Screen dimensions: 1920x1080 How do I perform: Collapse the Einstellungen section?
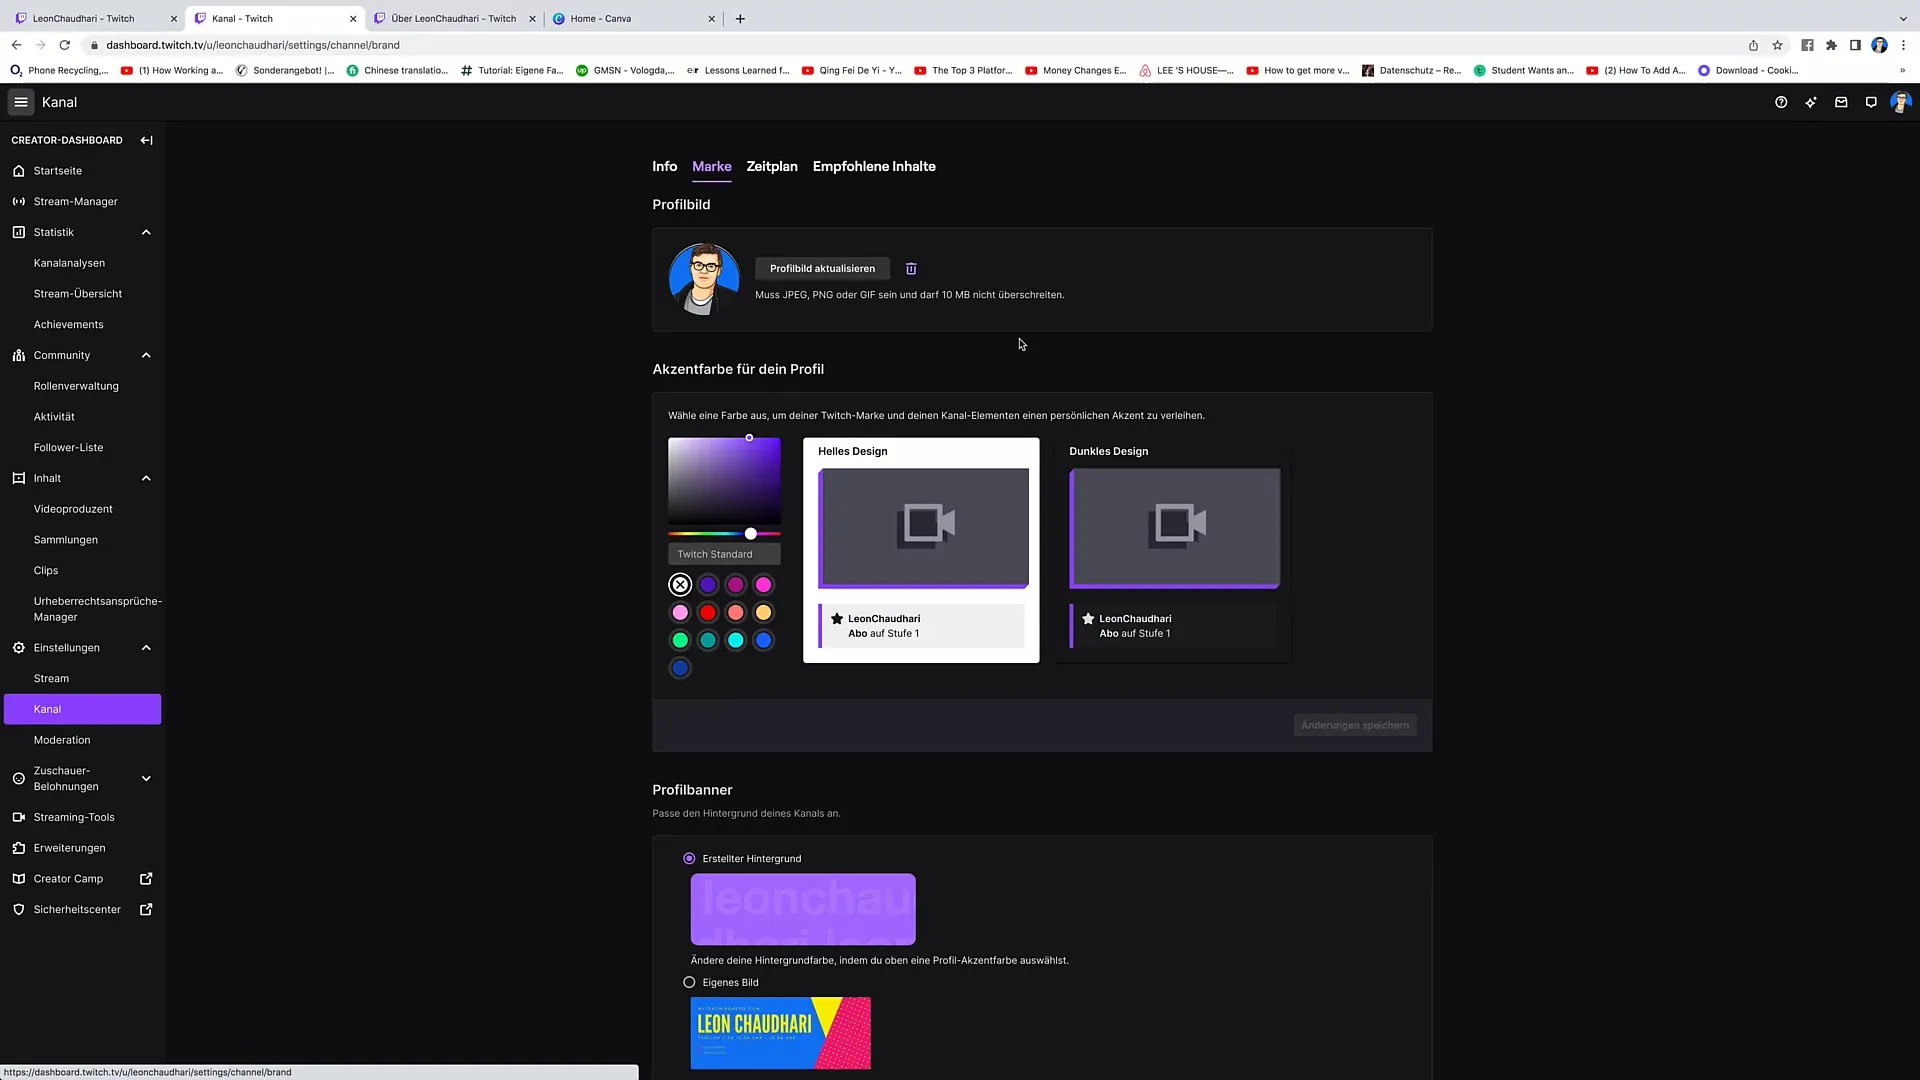146,648
